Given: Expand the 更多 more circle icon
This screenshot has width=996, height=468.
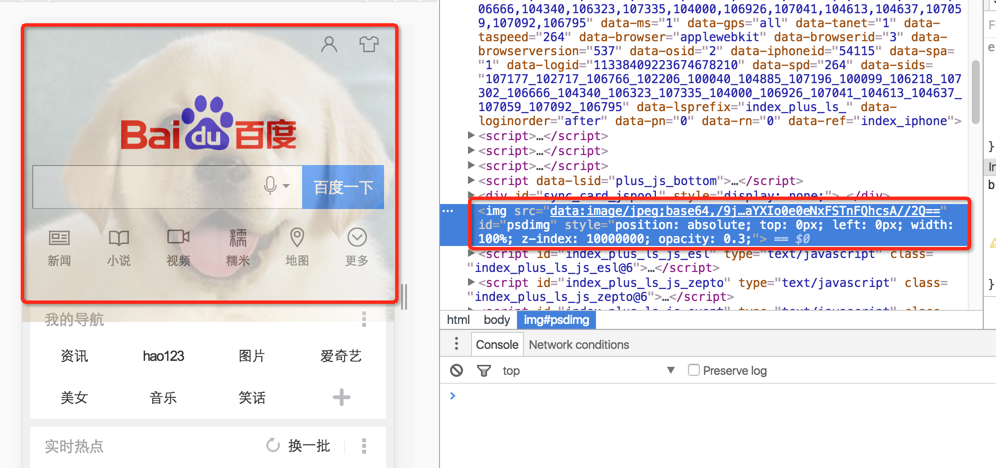Looking at the screenshot, I should (357, 238).
